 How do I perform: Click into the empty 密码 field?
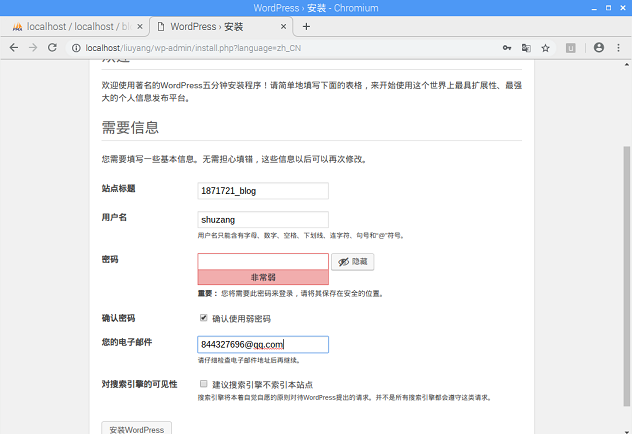263,262
